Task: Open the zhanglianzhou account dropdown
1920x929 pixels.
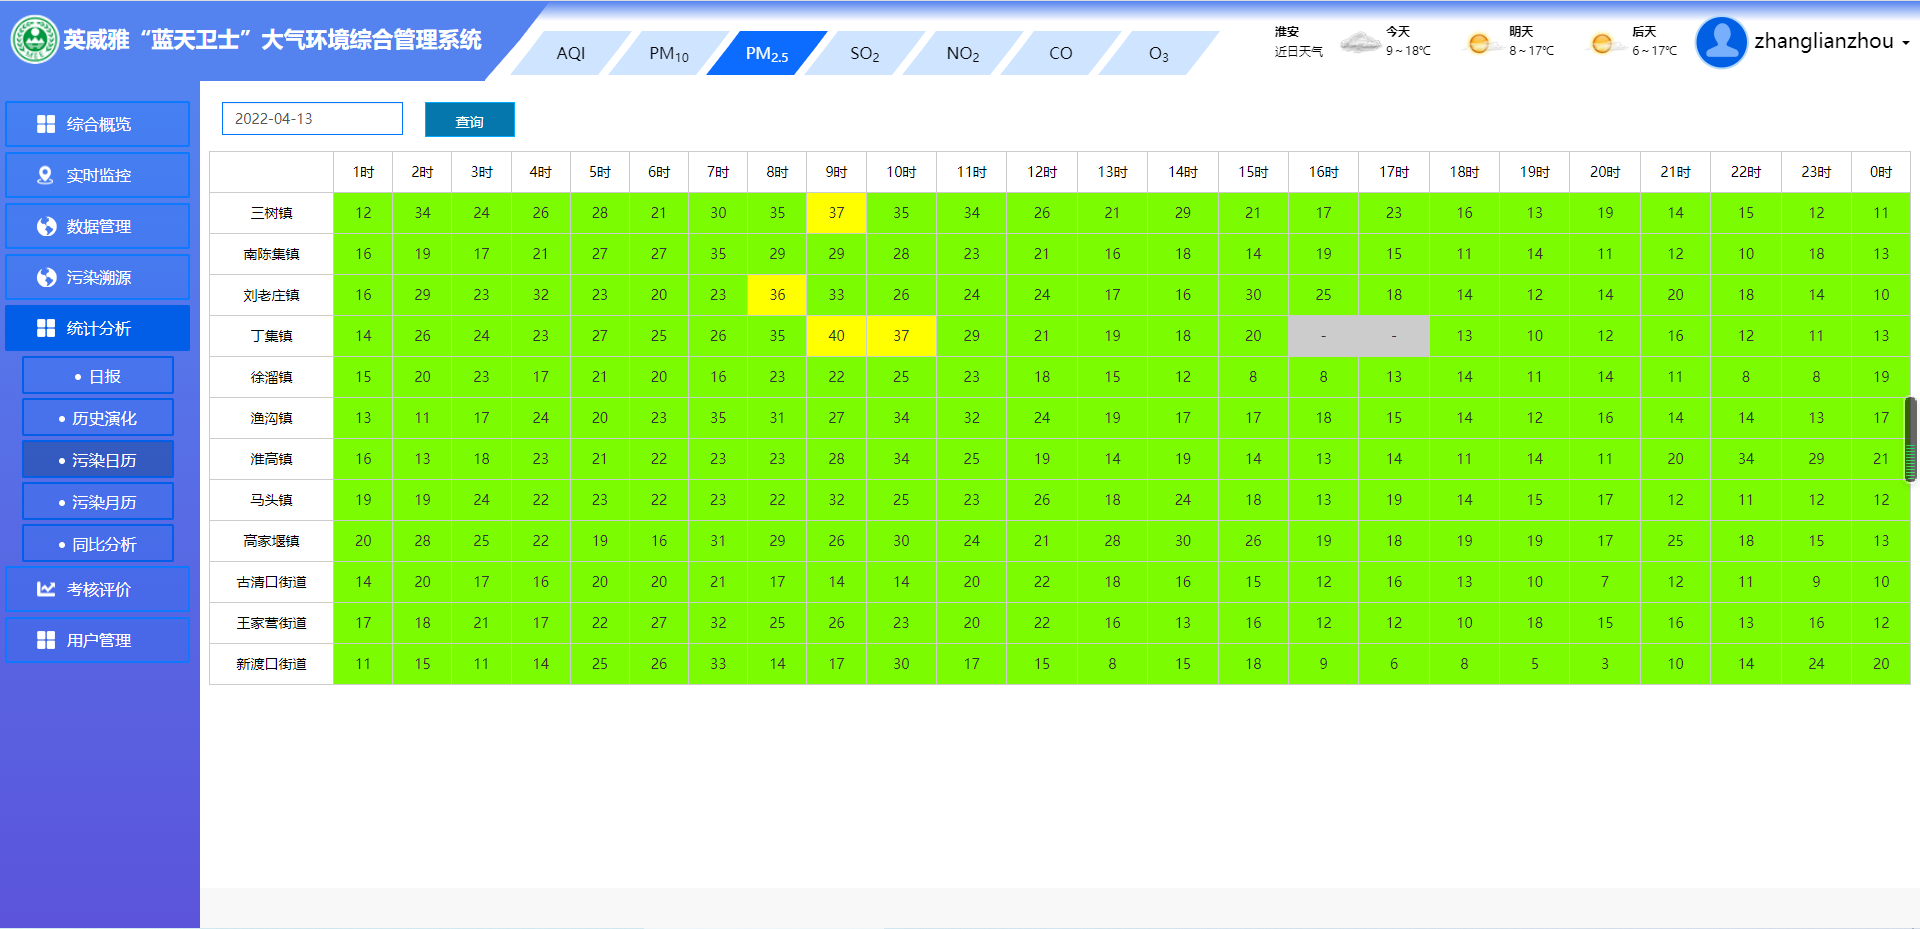Action: pos(1832,42)
